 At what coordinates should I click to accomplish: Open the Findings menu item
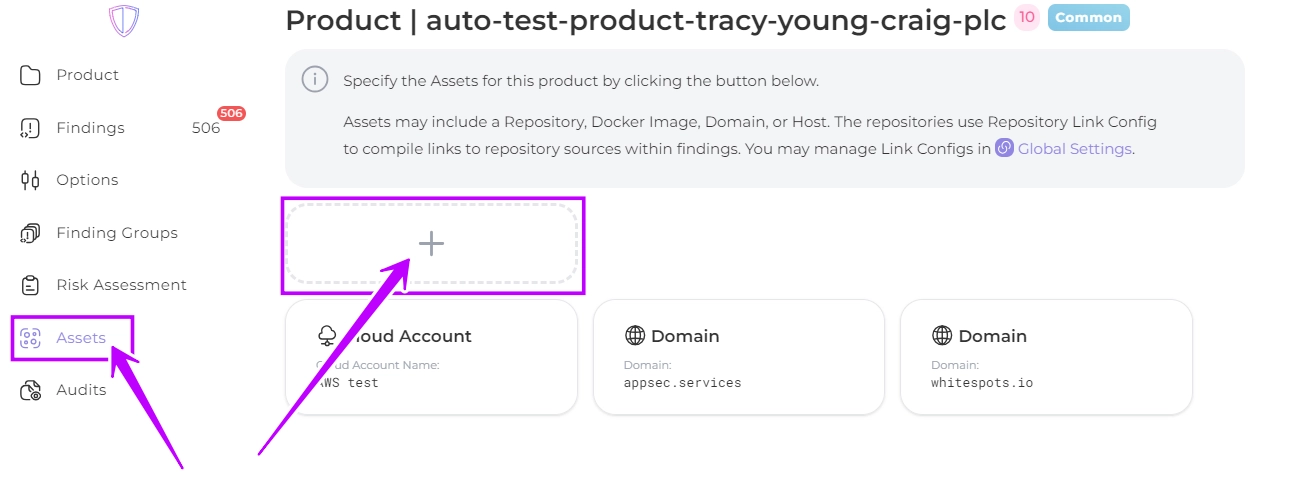click(x=90, y=128)
